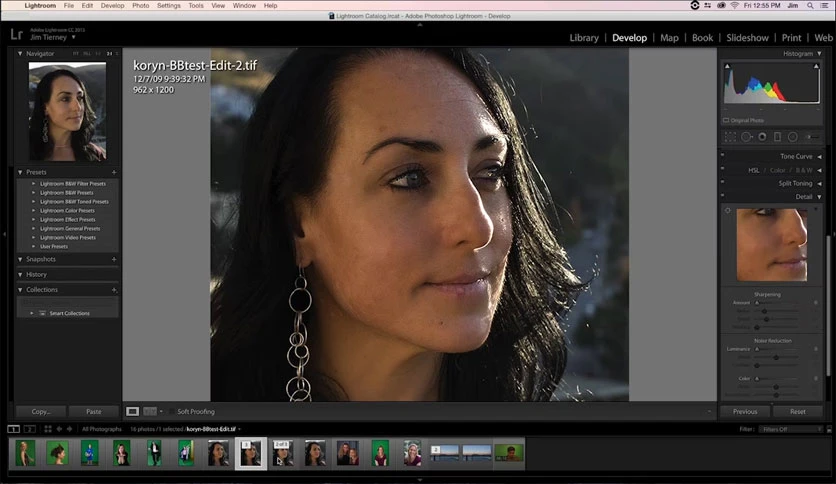Image resolution: width=836 pixels, height=484 pixels.
Task: Click the Lr Lightroom logo
Action: pos(17,34)
